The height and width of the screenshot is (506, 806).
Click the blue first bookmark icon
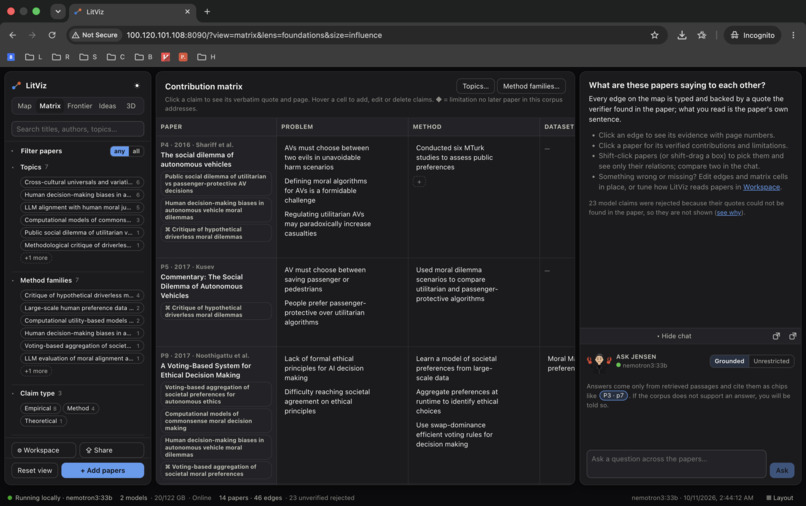click(11, 57)
